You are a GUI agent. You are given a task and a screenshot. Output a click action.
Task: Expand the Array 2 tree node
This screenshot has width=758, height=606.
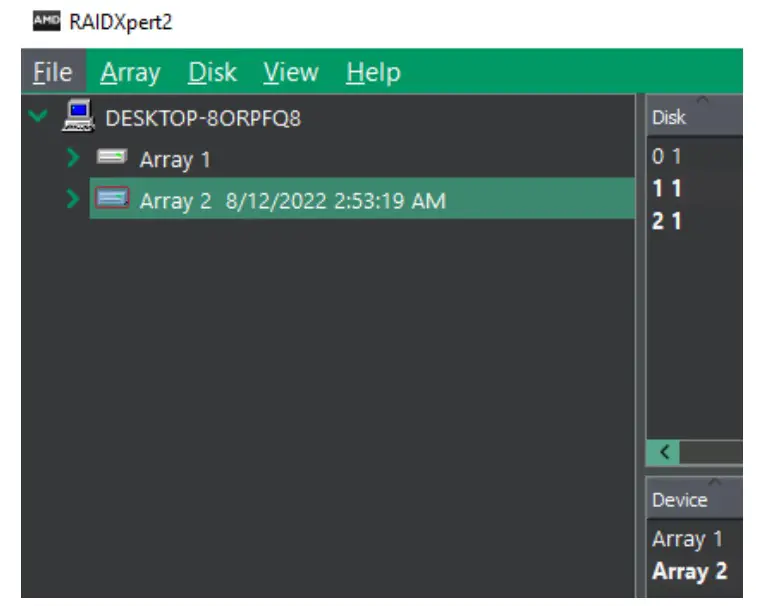(x=72, y=199)
